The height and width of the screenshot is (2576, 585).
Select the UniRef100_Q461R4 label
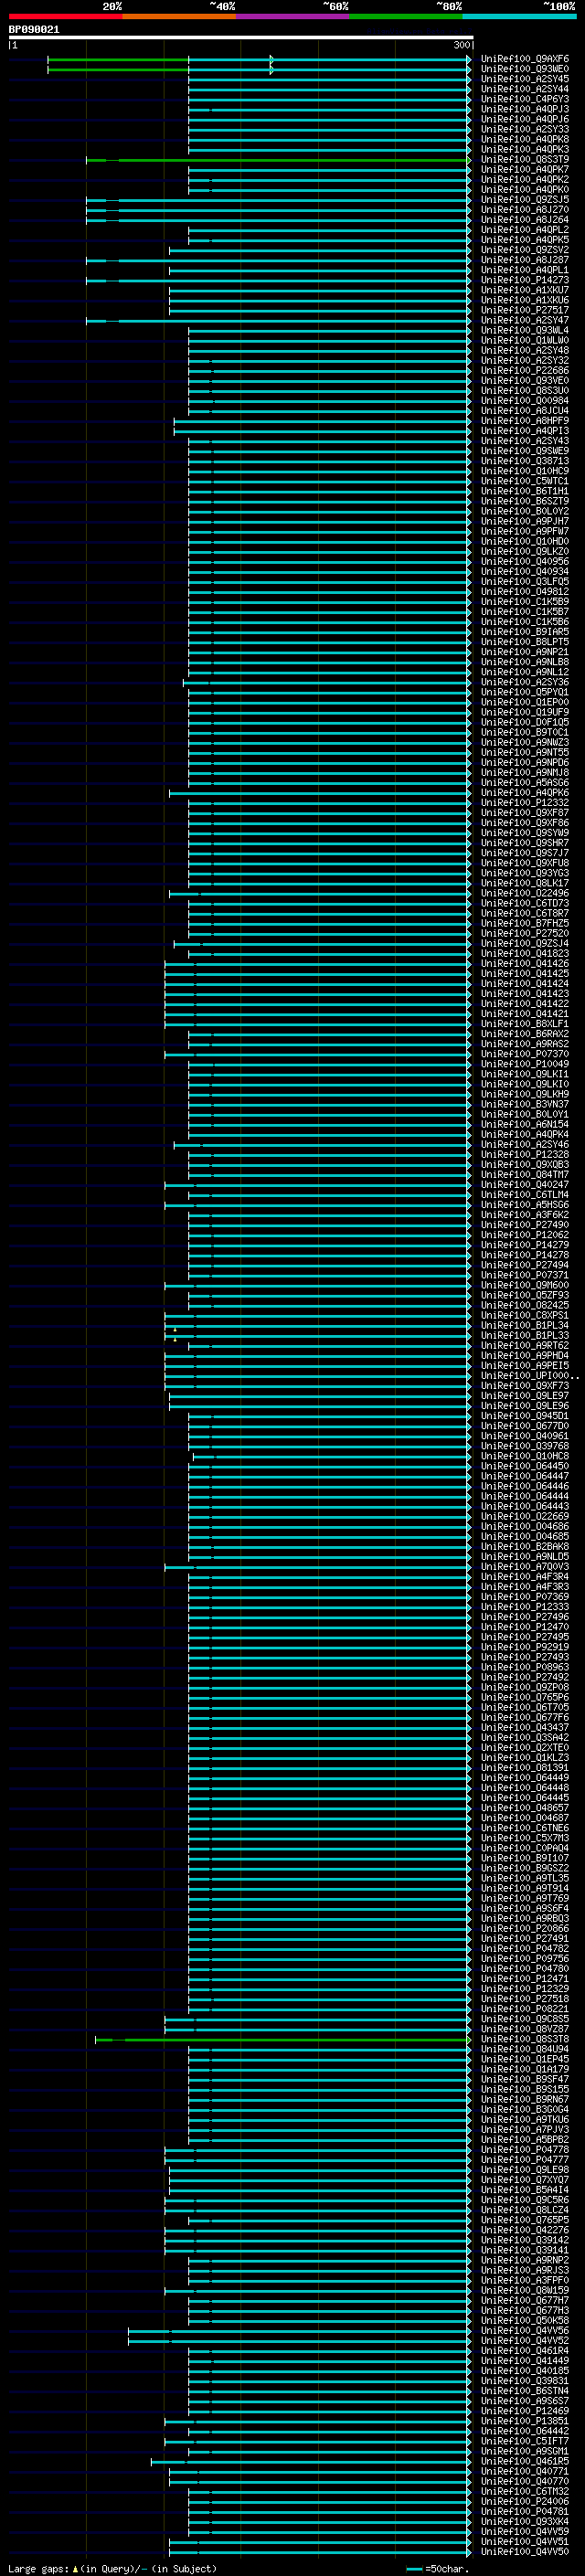[x=524, y=2351]
